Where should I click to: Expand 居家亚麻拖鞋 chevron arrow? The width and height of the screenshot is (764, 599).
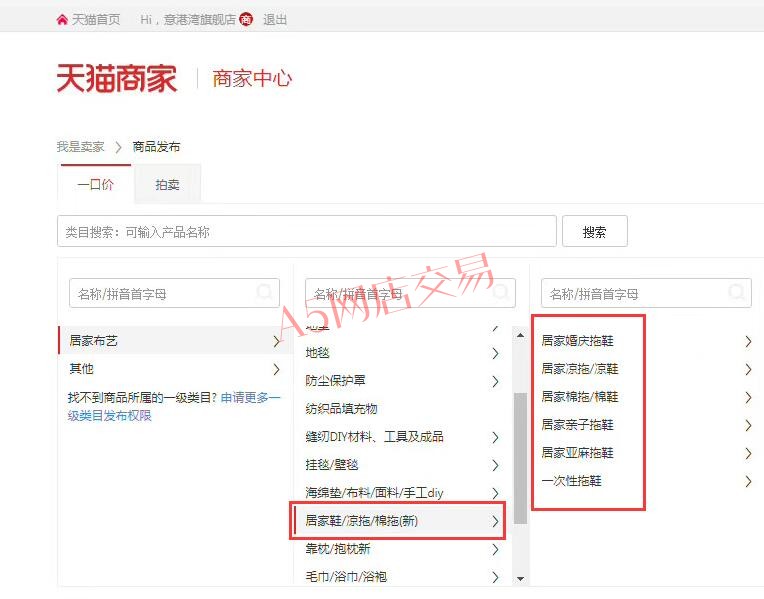pyautogui.click(x=748, y=454)
